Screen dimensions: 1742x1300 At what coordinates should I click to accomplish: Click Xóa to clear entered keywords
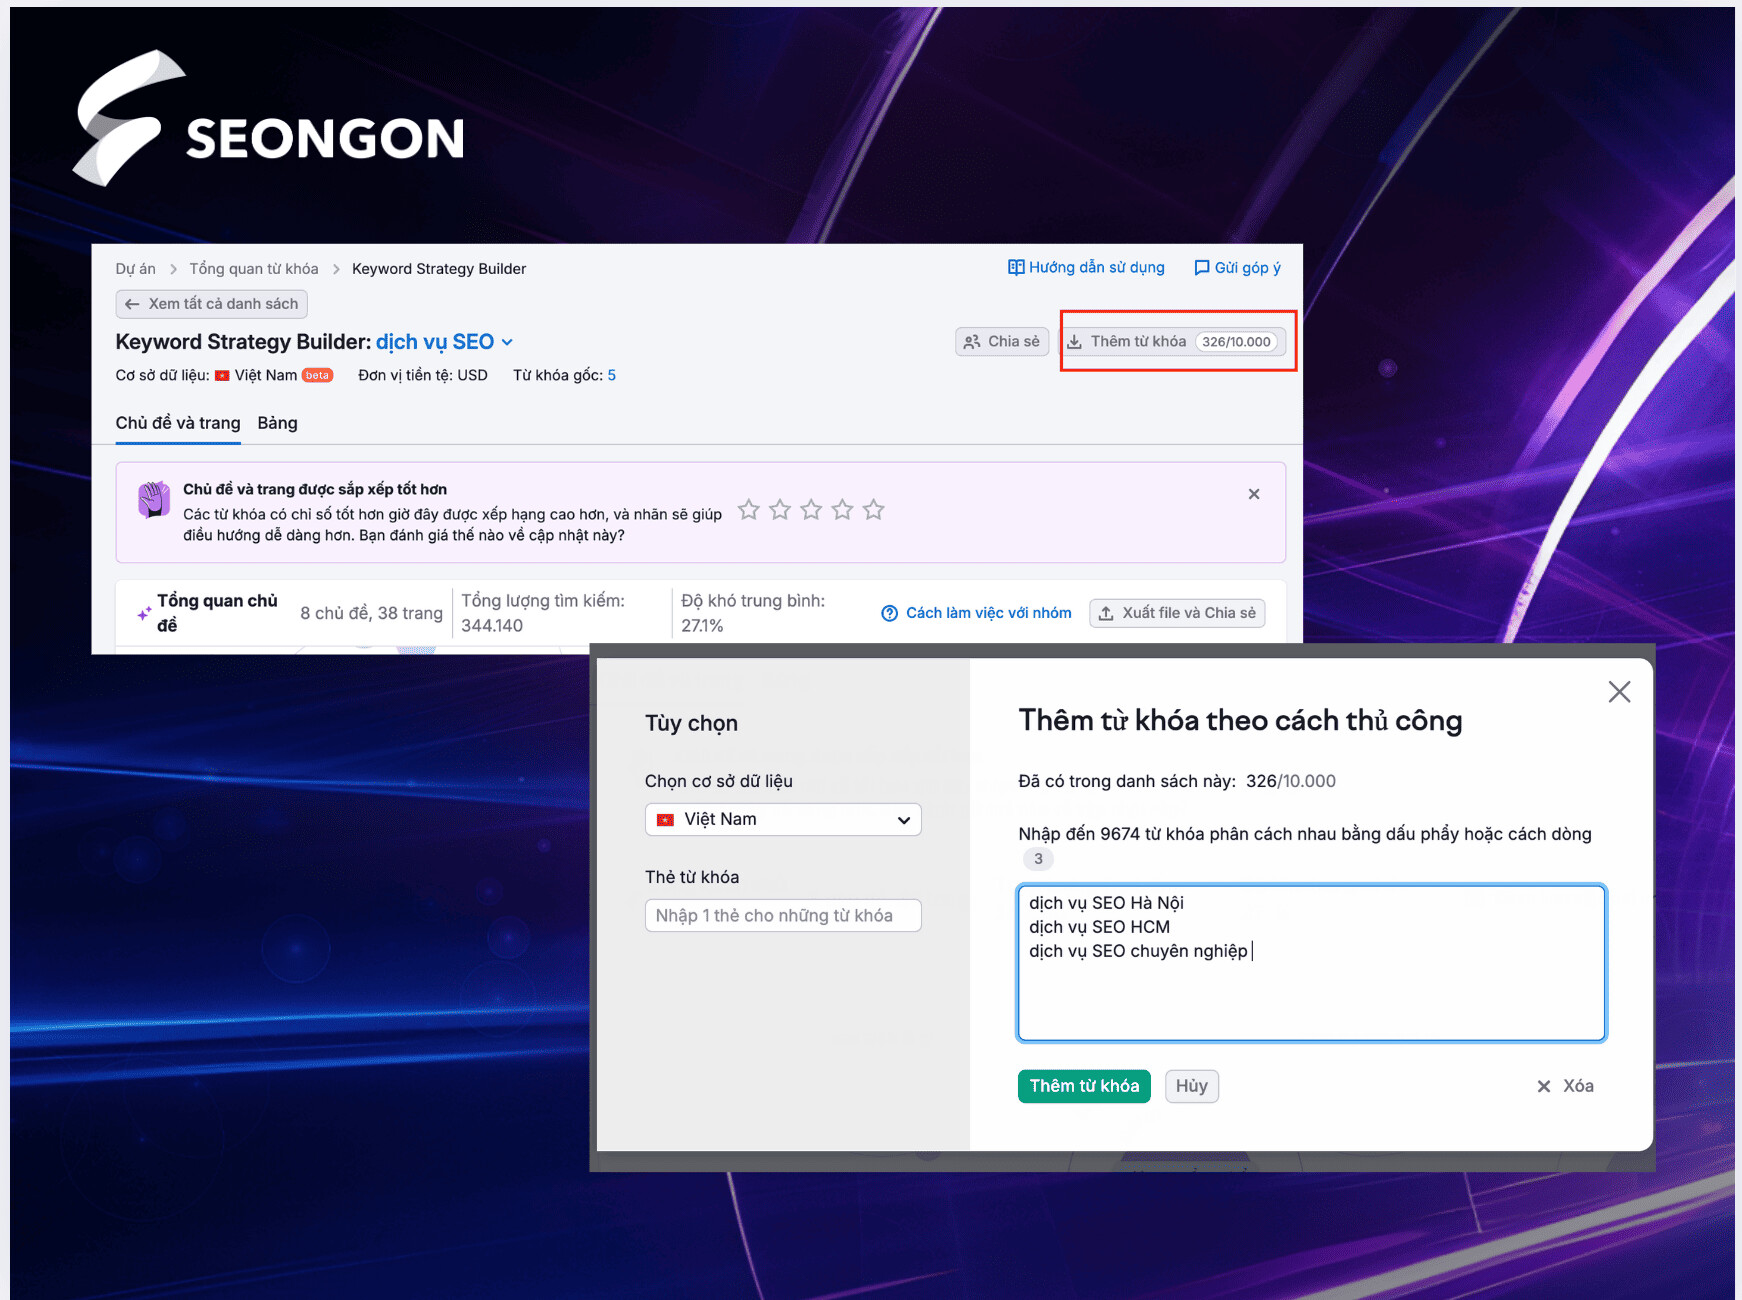pos(1565,1086)
